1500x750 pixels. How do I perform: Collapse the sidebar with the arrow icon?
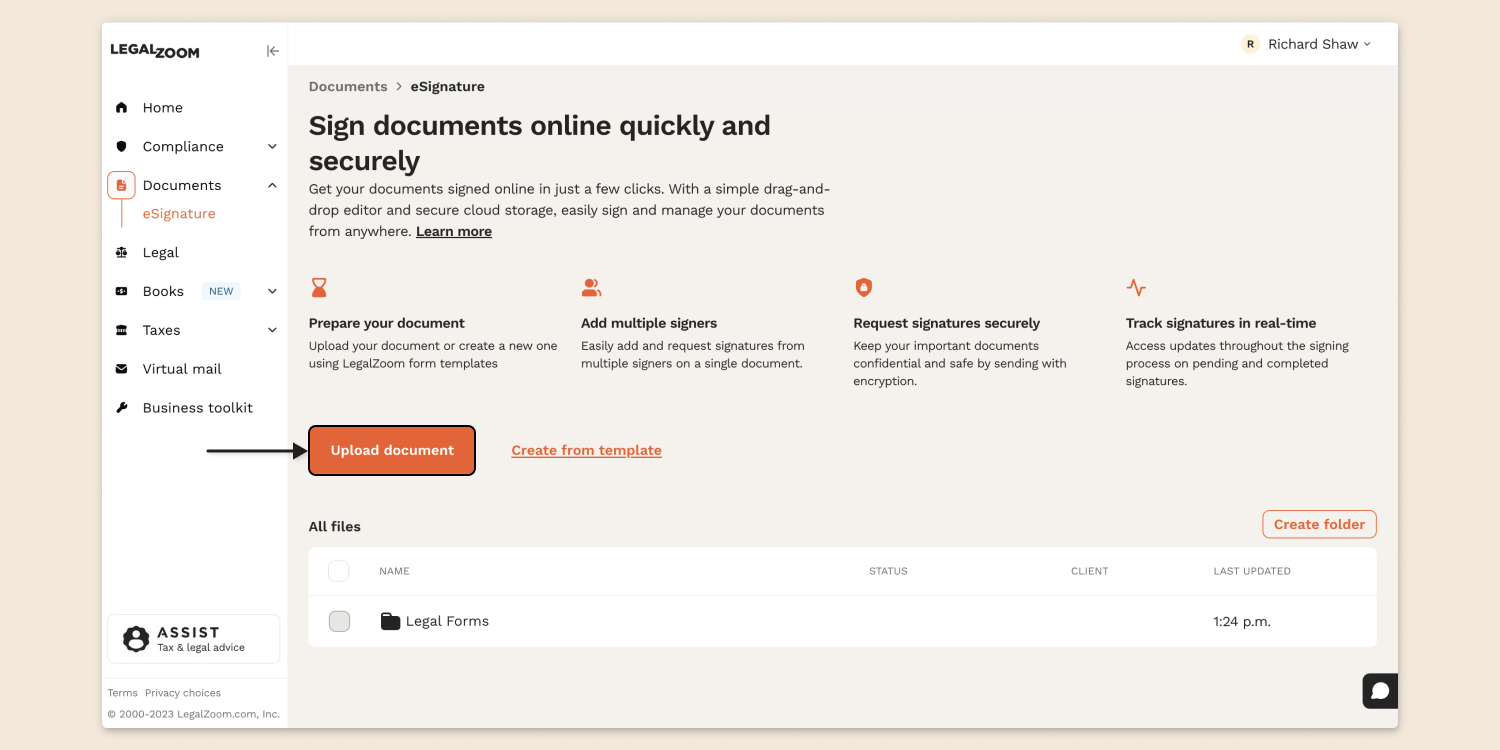(x=272, y=50)
